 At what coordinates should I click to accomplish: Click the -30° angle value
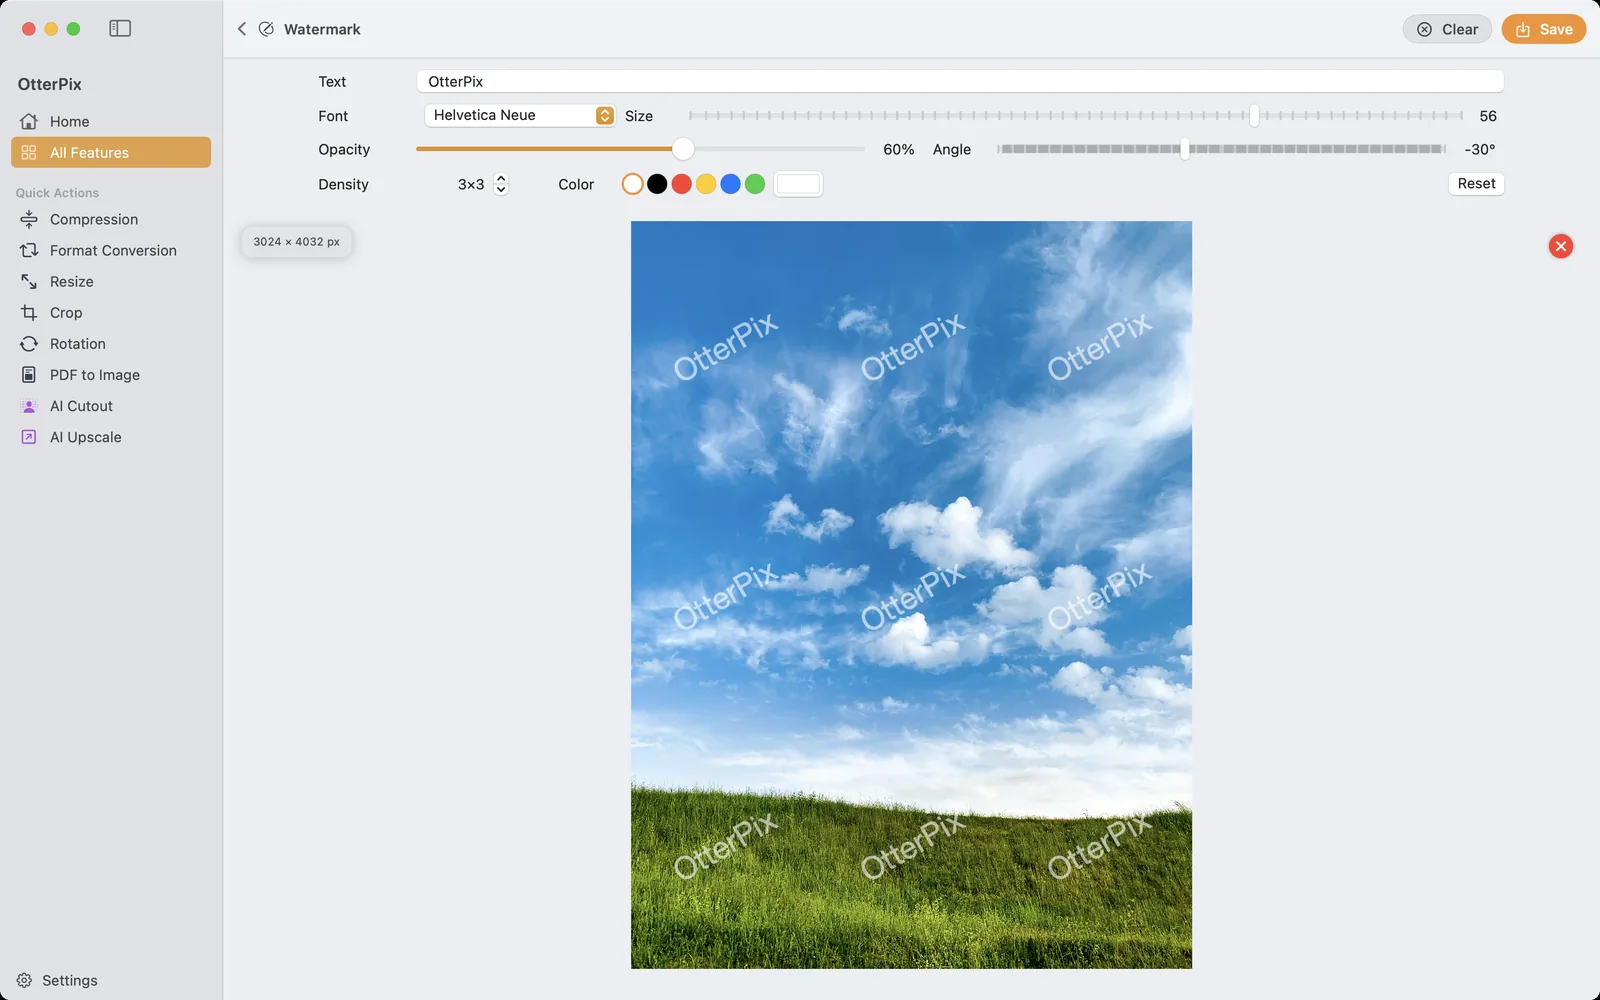pyautogui.click(x=1479, y=149)
